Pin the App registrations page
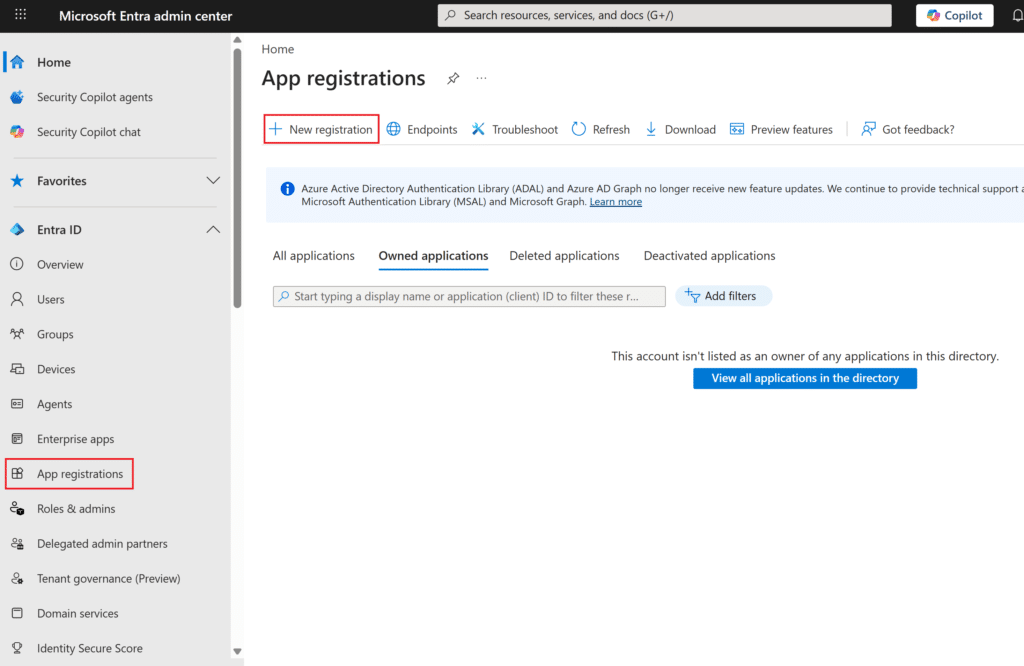Image resolution: width=1024 pixels, height=666 pixels. [453, 78]
